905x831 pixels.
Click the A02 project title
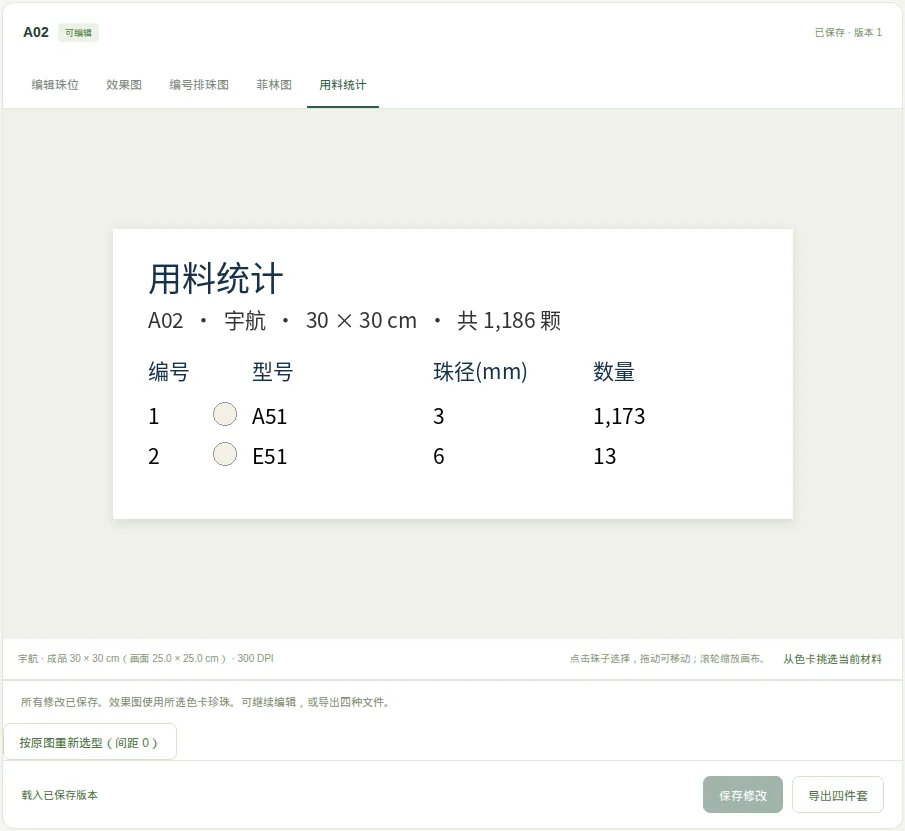click(x=36, y=32)
